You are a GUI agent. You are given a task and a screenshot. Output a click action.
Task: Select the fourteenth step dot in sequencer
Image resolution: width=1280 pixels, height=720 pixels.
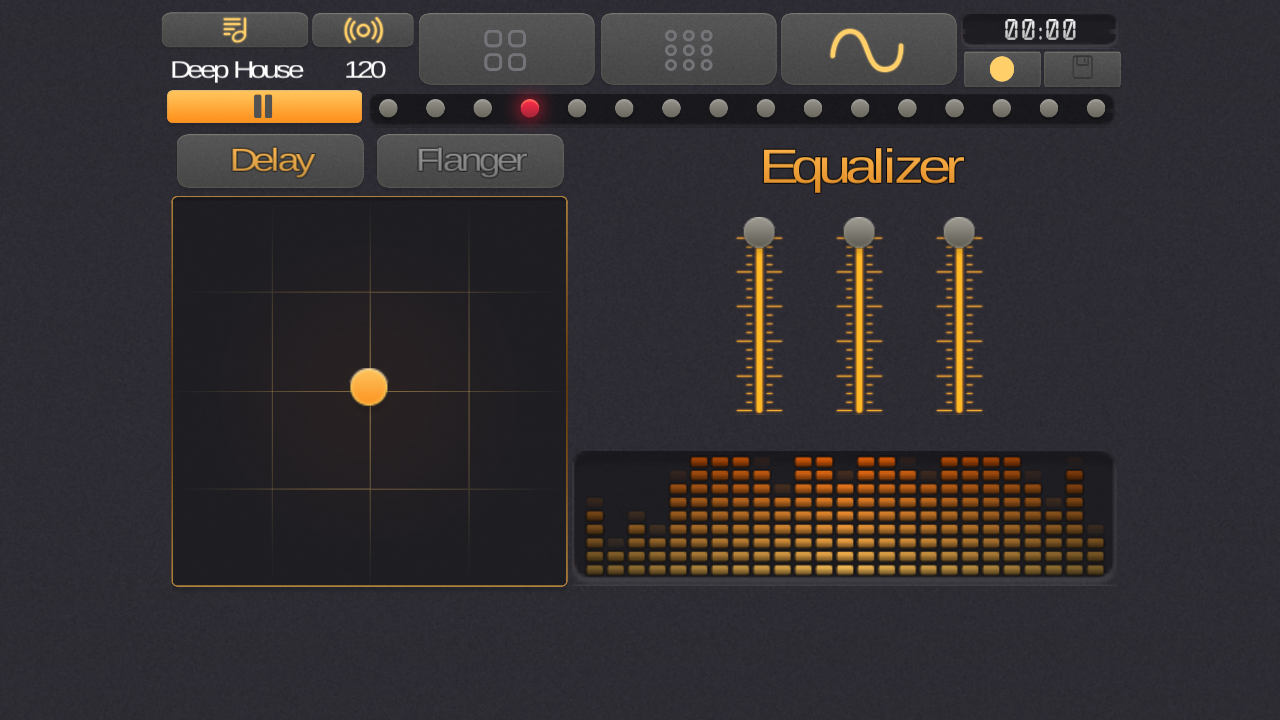1002,108
